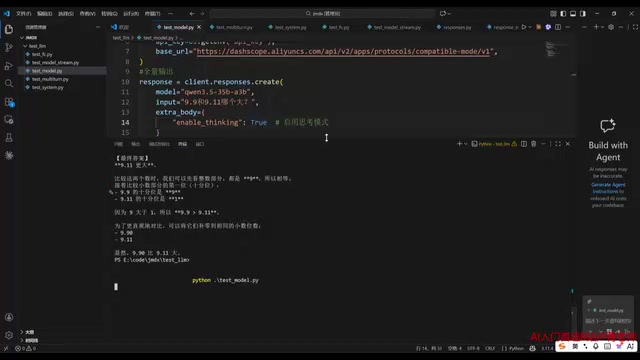Open the additional menus ellipsis in menu bar

[171, 13]
